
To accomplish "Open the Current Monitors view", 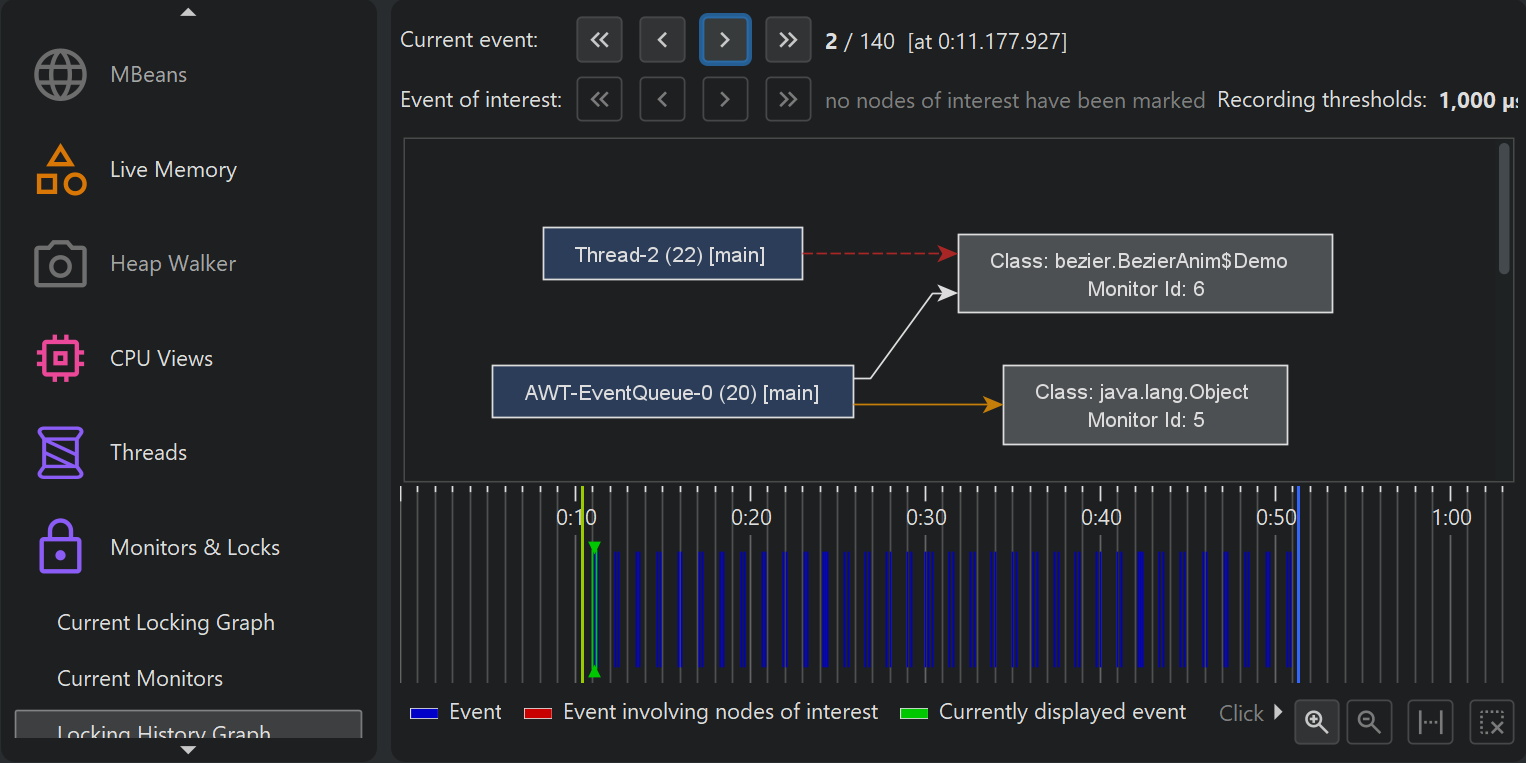I will (x=140, y=679).
